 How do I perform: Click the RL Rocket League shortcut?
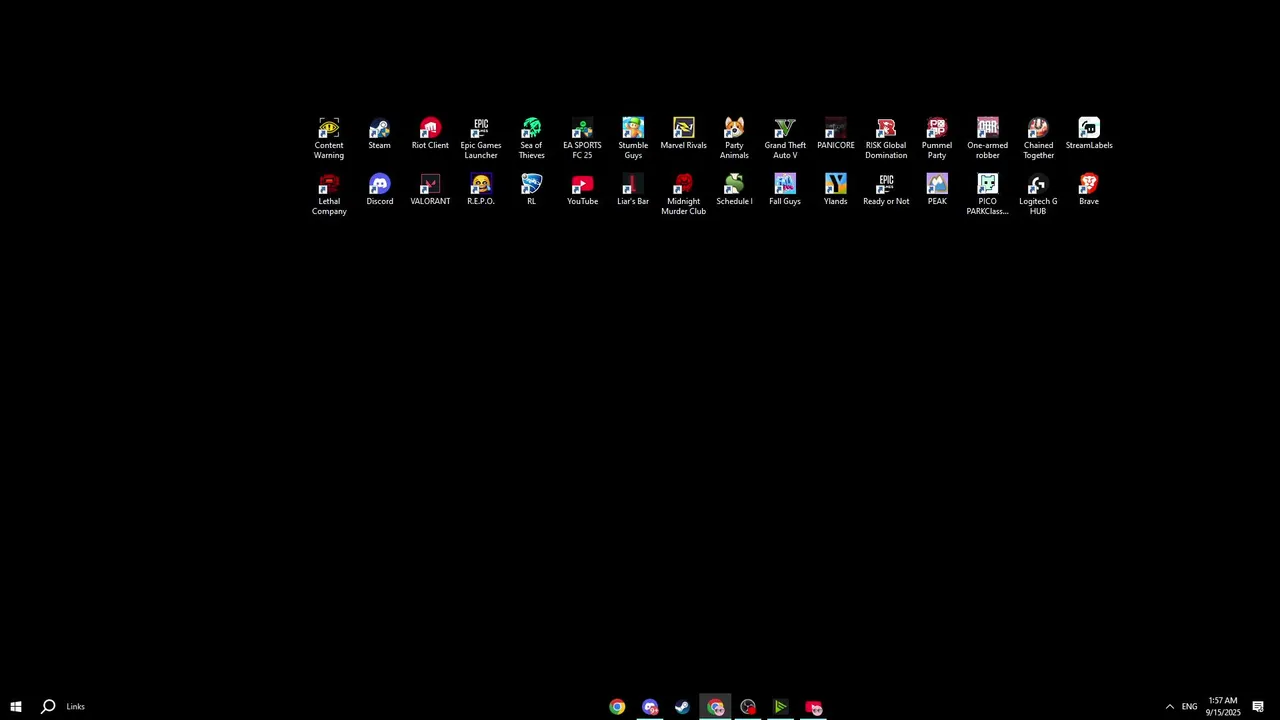pos(531,190)
